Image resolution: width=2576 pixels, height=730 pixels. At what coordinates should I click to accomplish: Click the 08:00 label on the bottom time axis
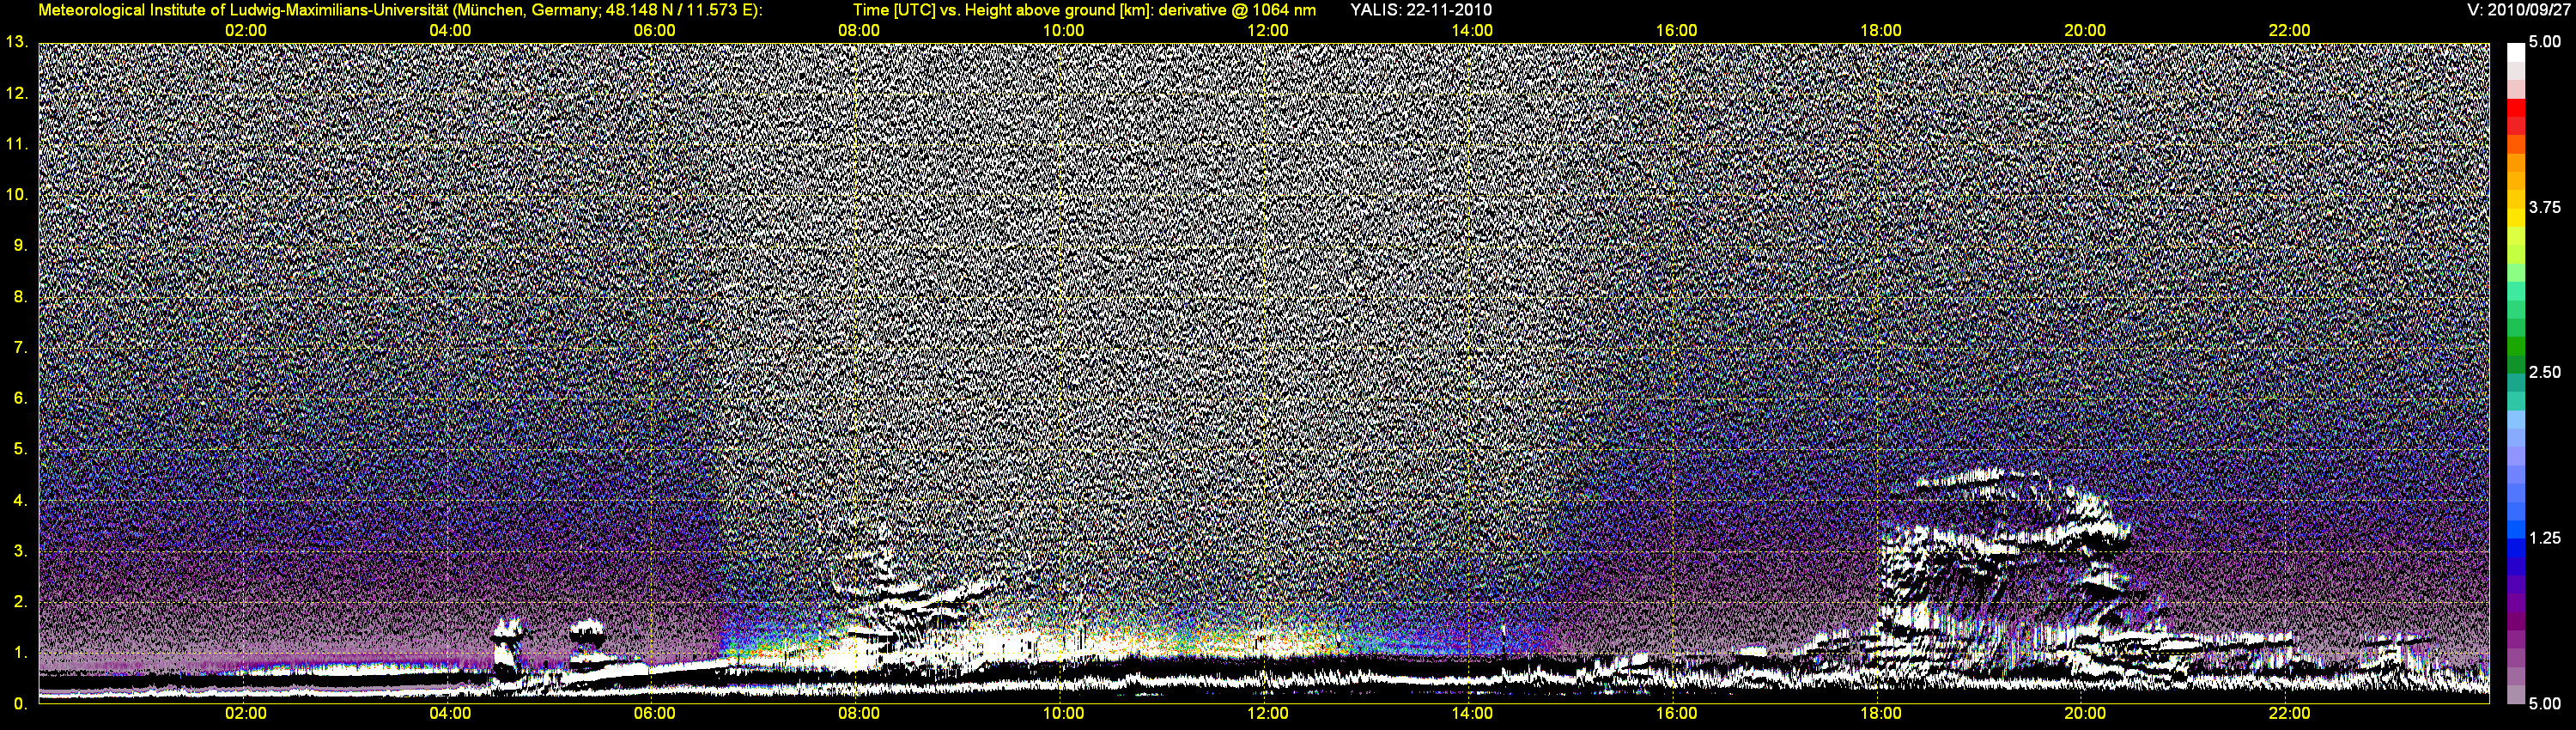859,714
